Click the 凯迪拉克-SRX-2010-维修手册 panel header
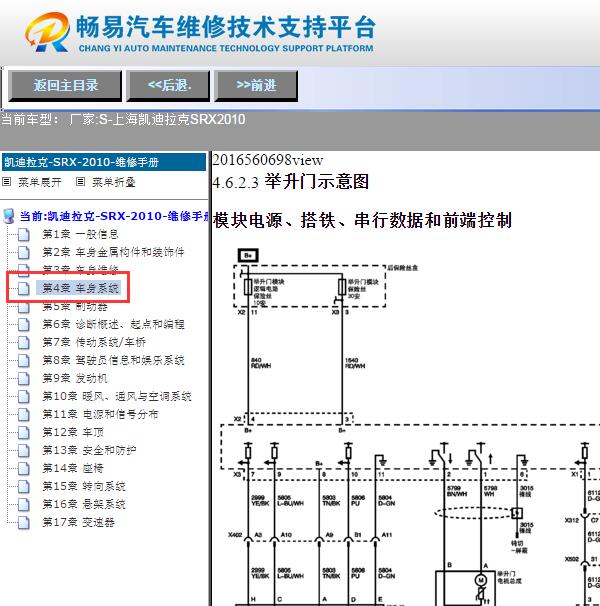The image size is (600, 606). (104, 162)
